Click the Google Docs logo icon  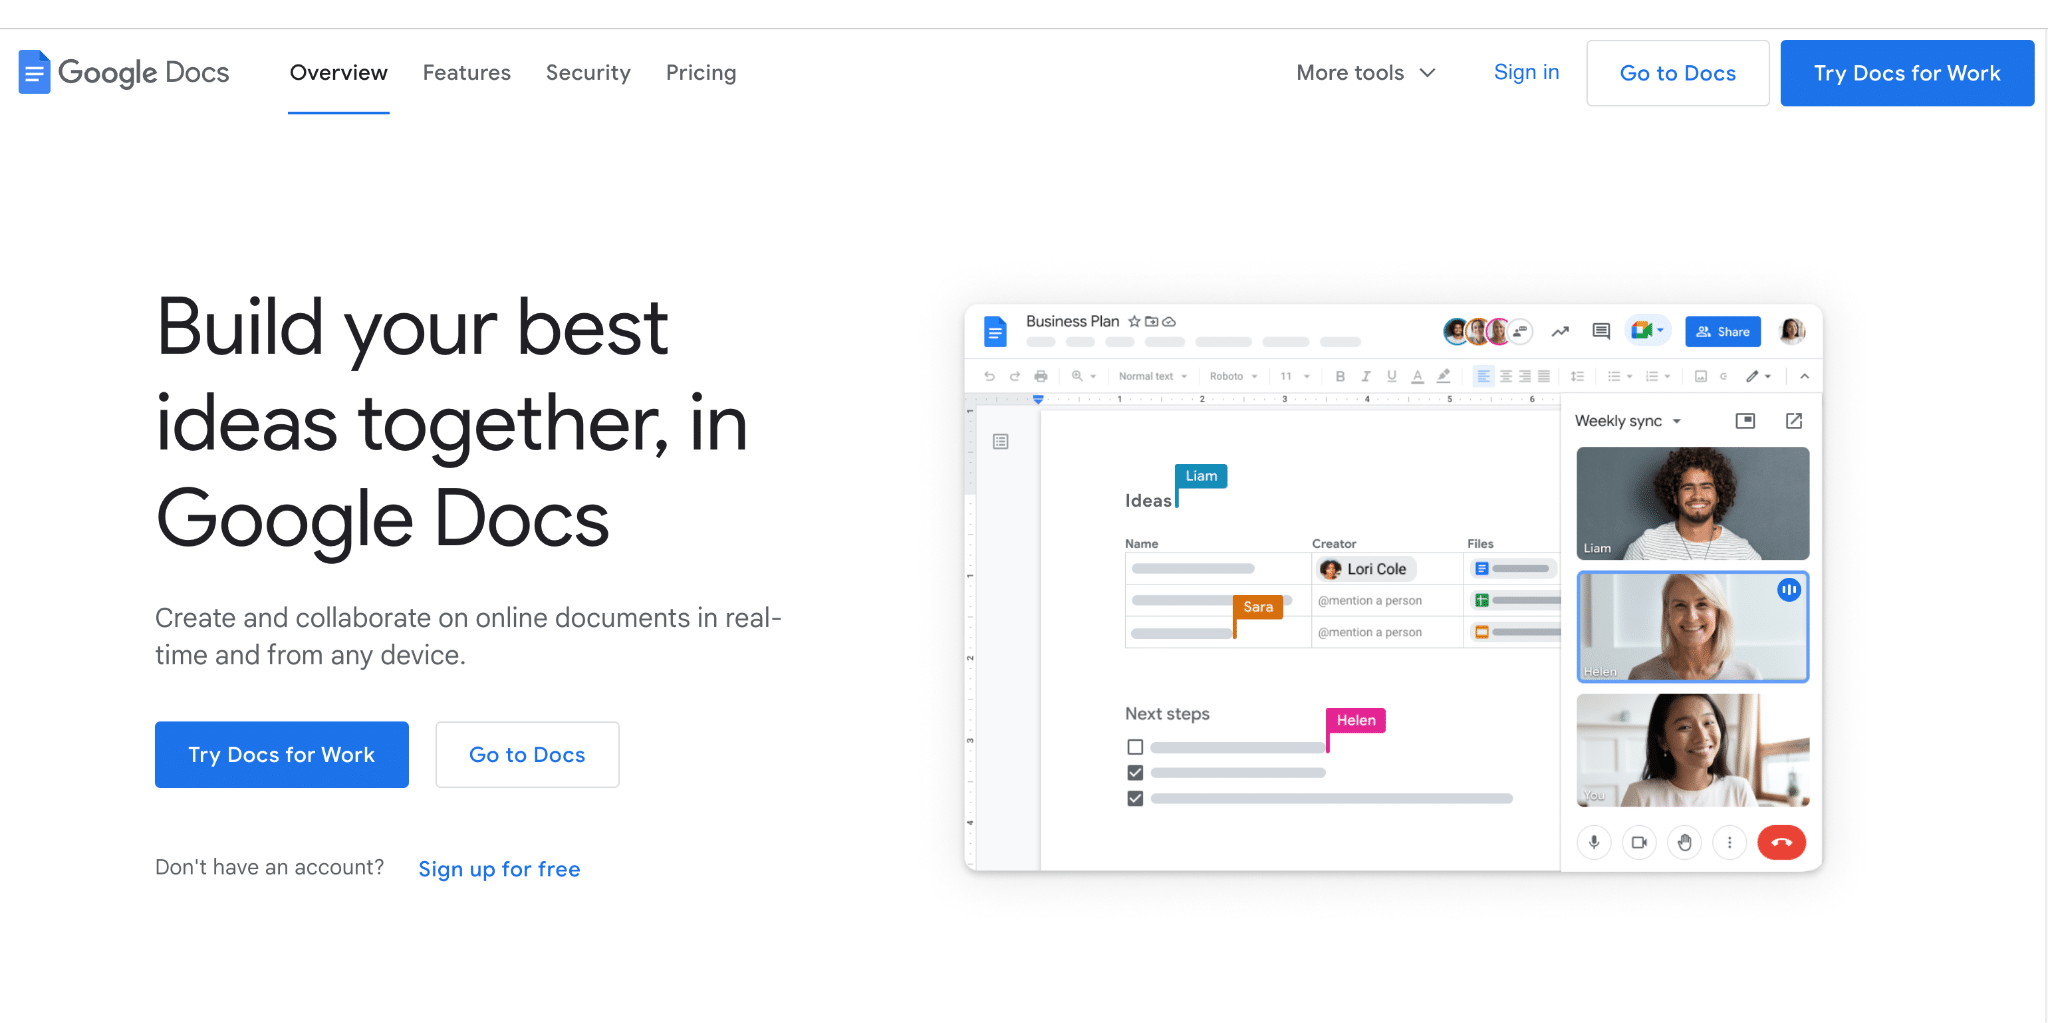coord(34,72)
